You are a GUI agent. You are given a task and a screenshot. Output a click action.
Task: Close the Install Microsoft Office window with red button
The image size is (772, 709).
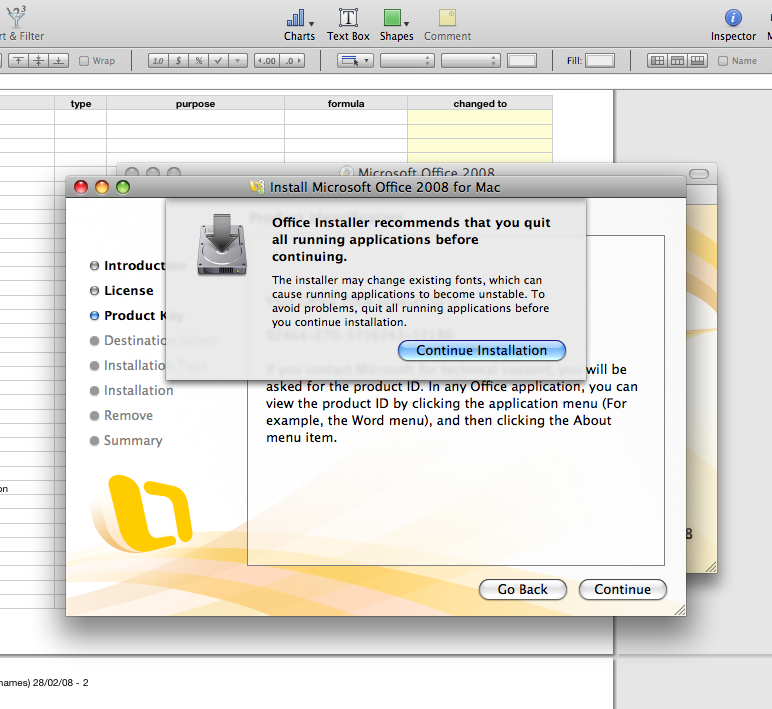[81, 187]
